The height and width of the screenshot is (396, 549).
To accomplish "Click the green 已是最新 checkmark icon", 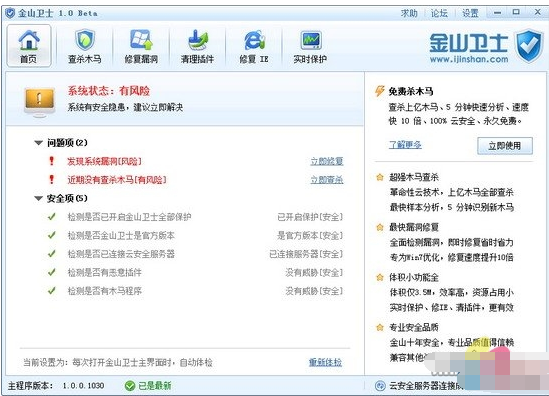I will pyautogui.click(x=130, y=385).
